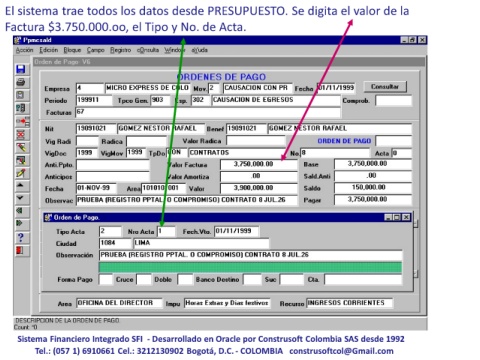Click the Orden de Pago subwindow scrollbar

(x=415, y=249)
